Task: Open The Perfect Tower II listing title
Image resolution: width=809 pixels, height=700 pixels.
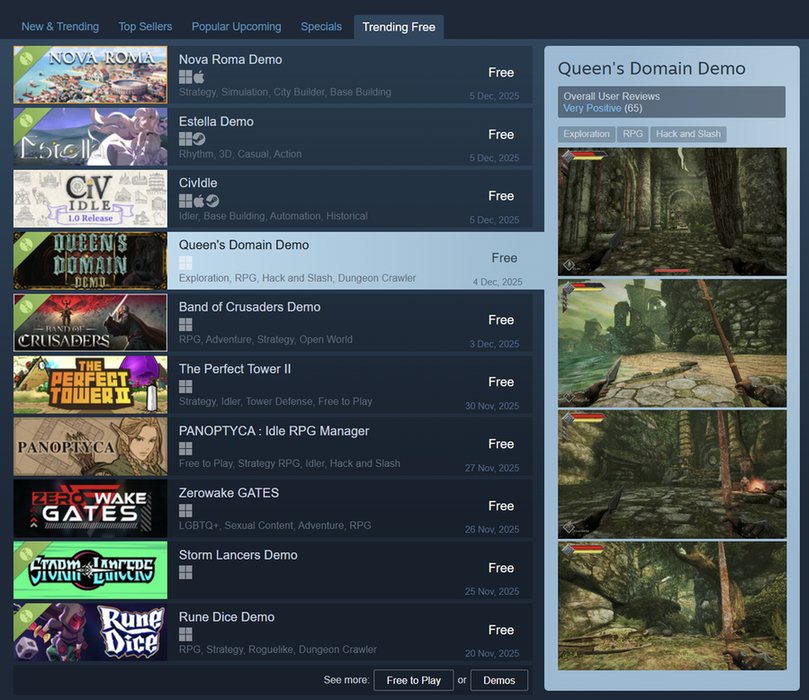Action: coord(235,369)
